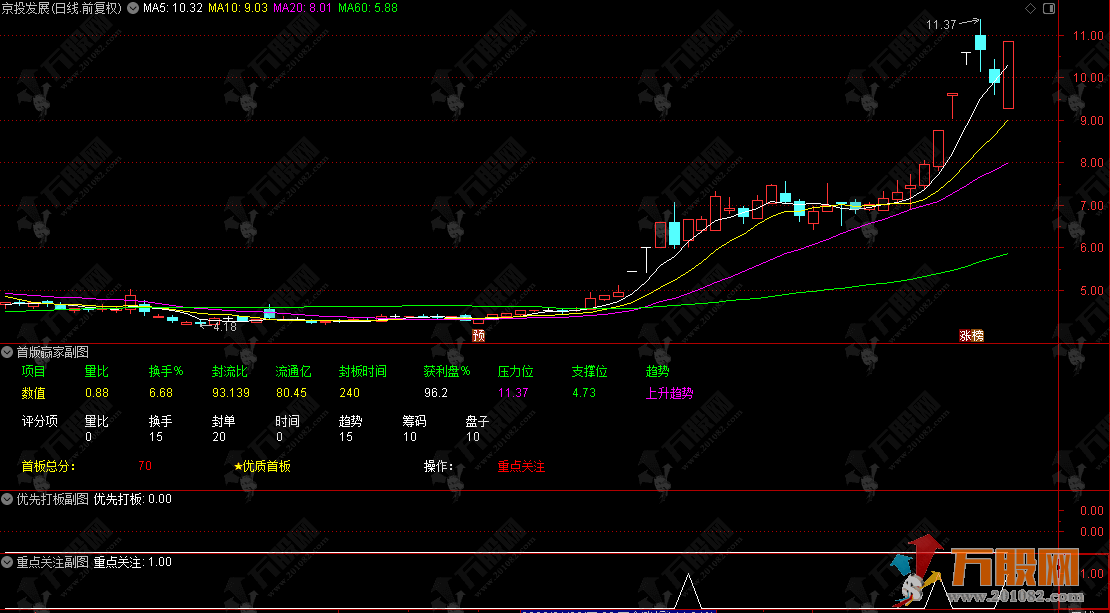
Task: Select the MA20 magenta indicator label
Action: click(x=303, y=8)
